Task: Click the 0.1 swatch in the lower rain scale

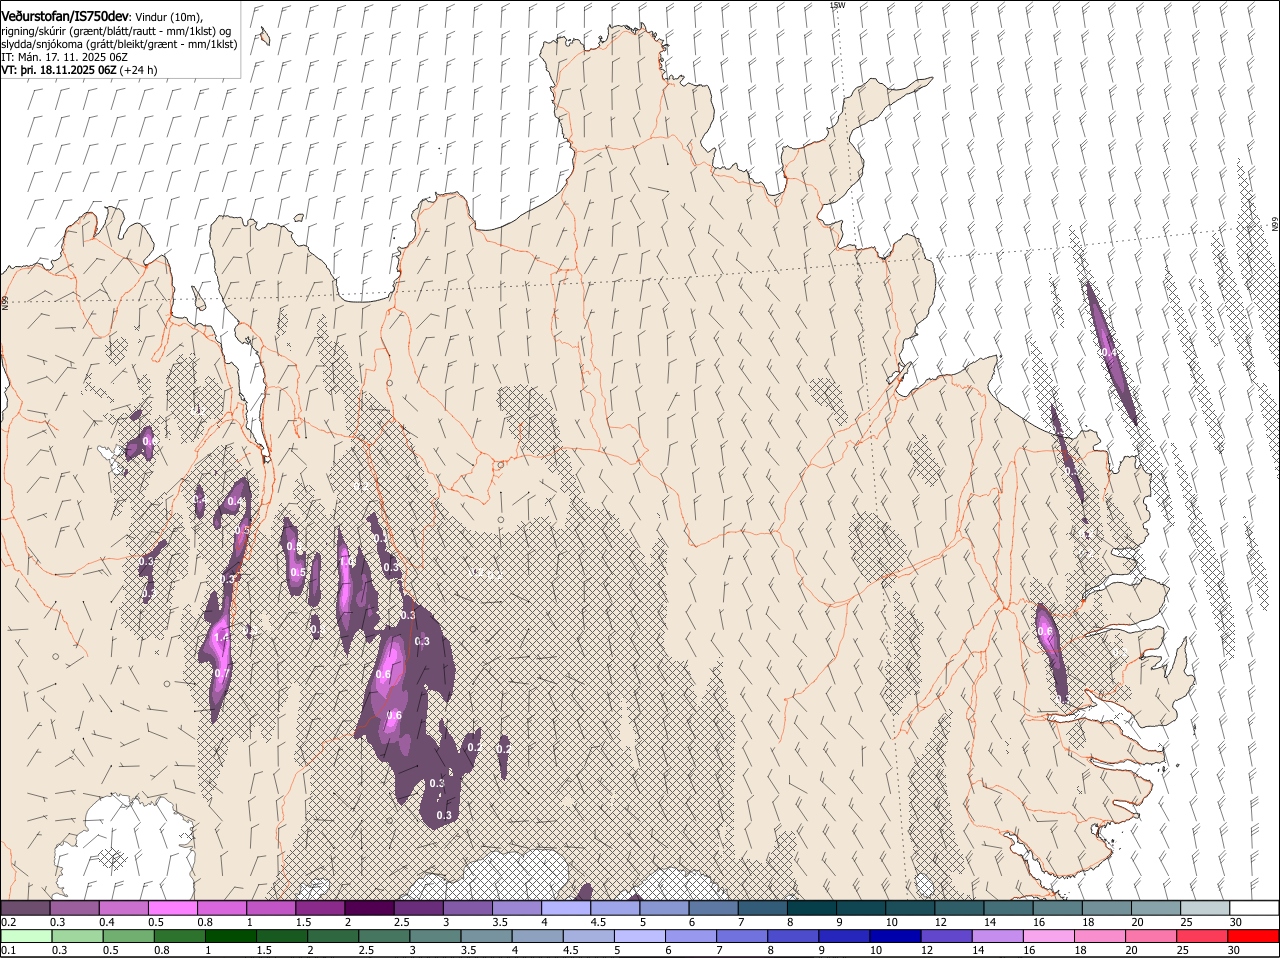Action: point(25,936)
